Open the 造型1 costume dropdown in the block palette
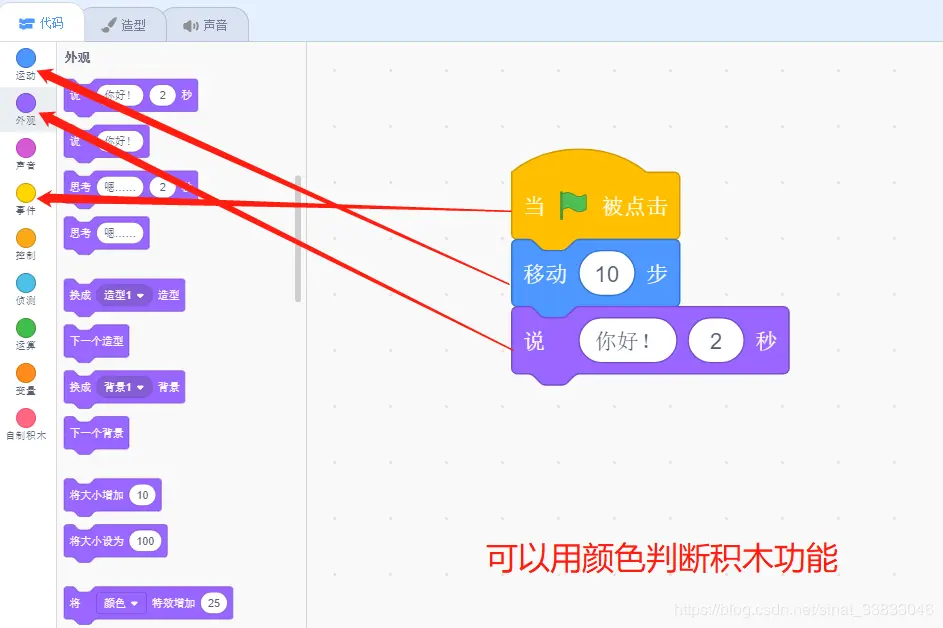This screenshot has height=628, width=943. [123, 295]
